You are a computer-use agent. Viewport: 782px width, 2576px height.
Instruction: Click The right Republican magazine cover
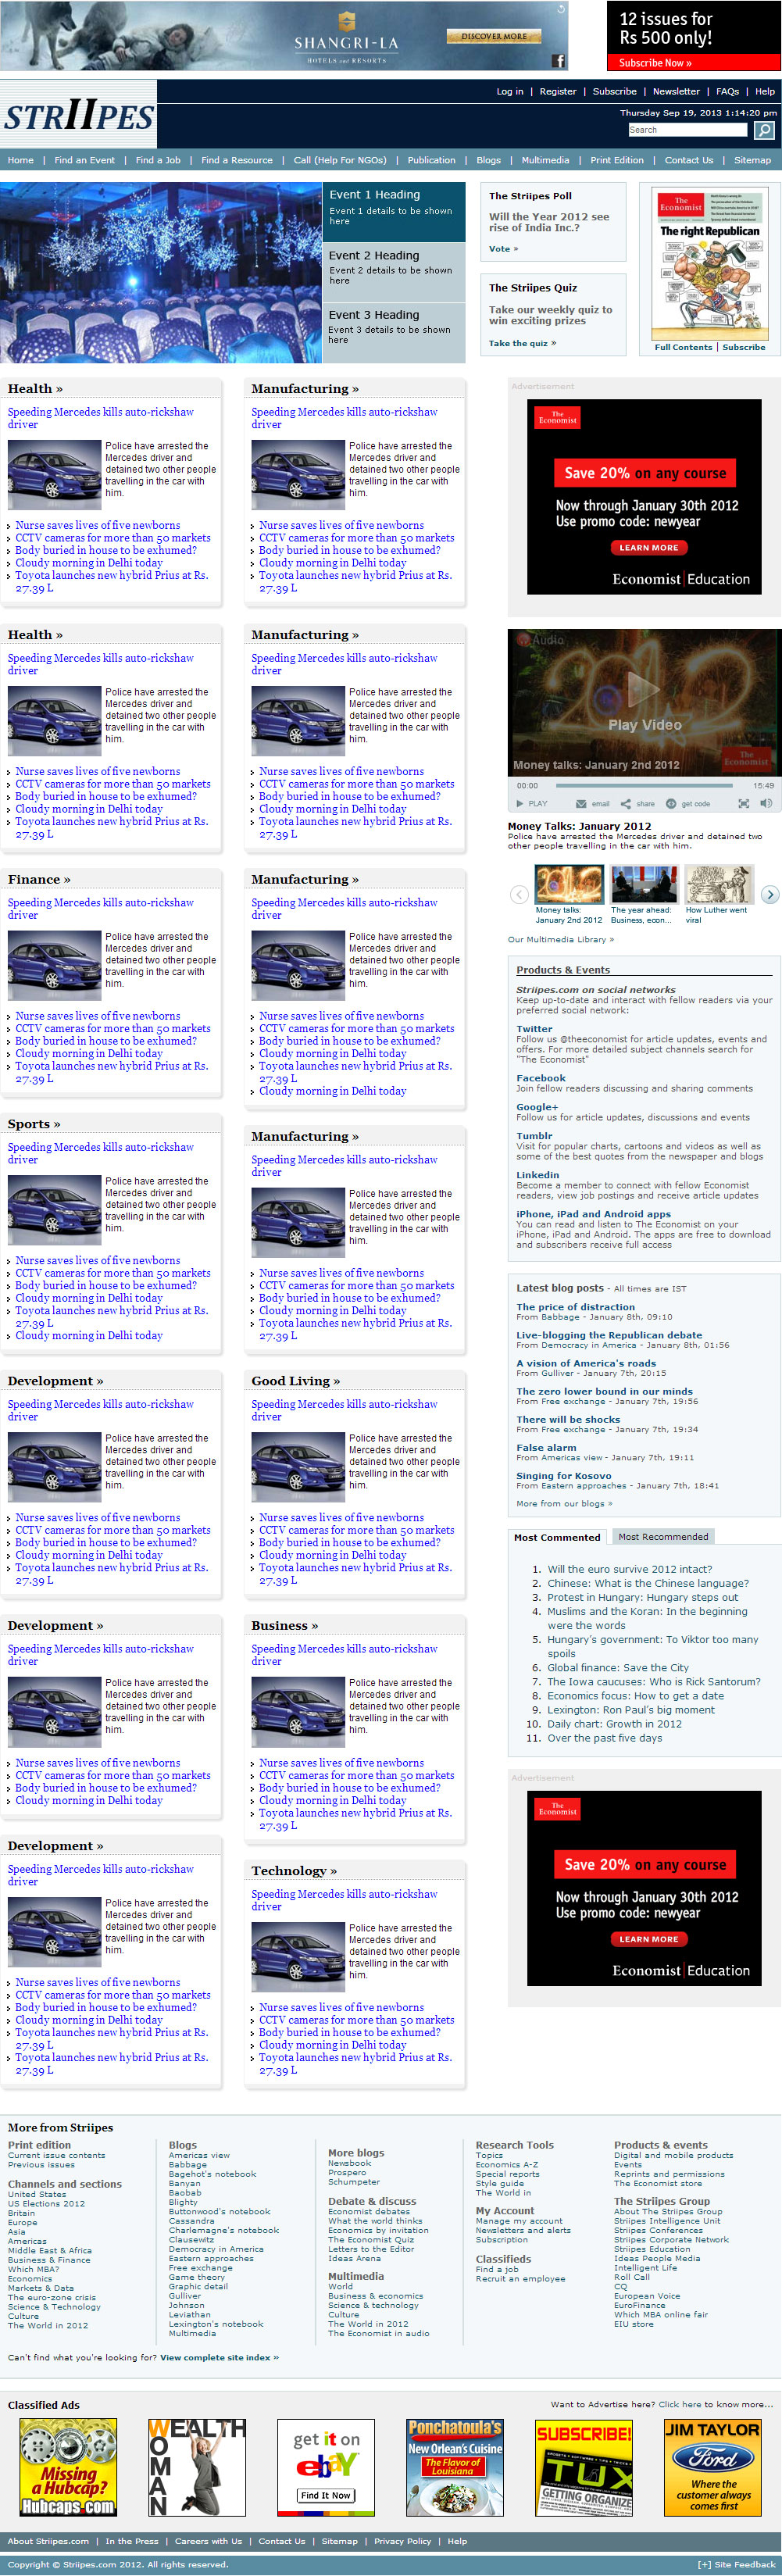coord(709,265)
